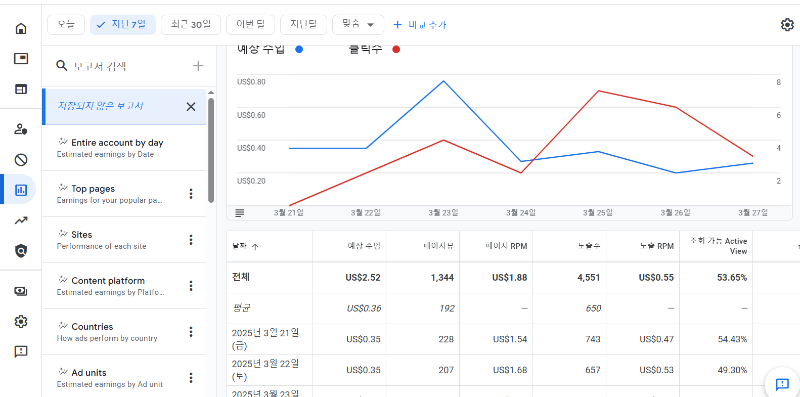The image size is (800, 397).
Task: Open Account settings gear in the sidebar
Action: pos(21,321)
